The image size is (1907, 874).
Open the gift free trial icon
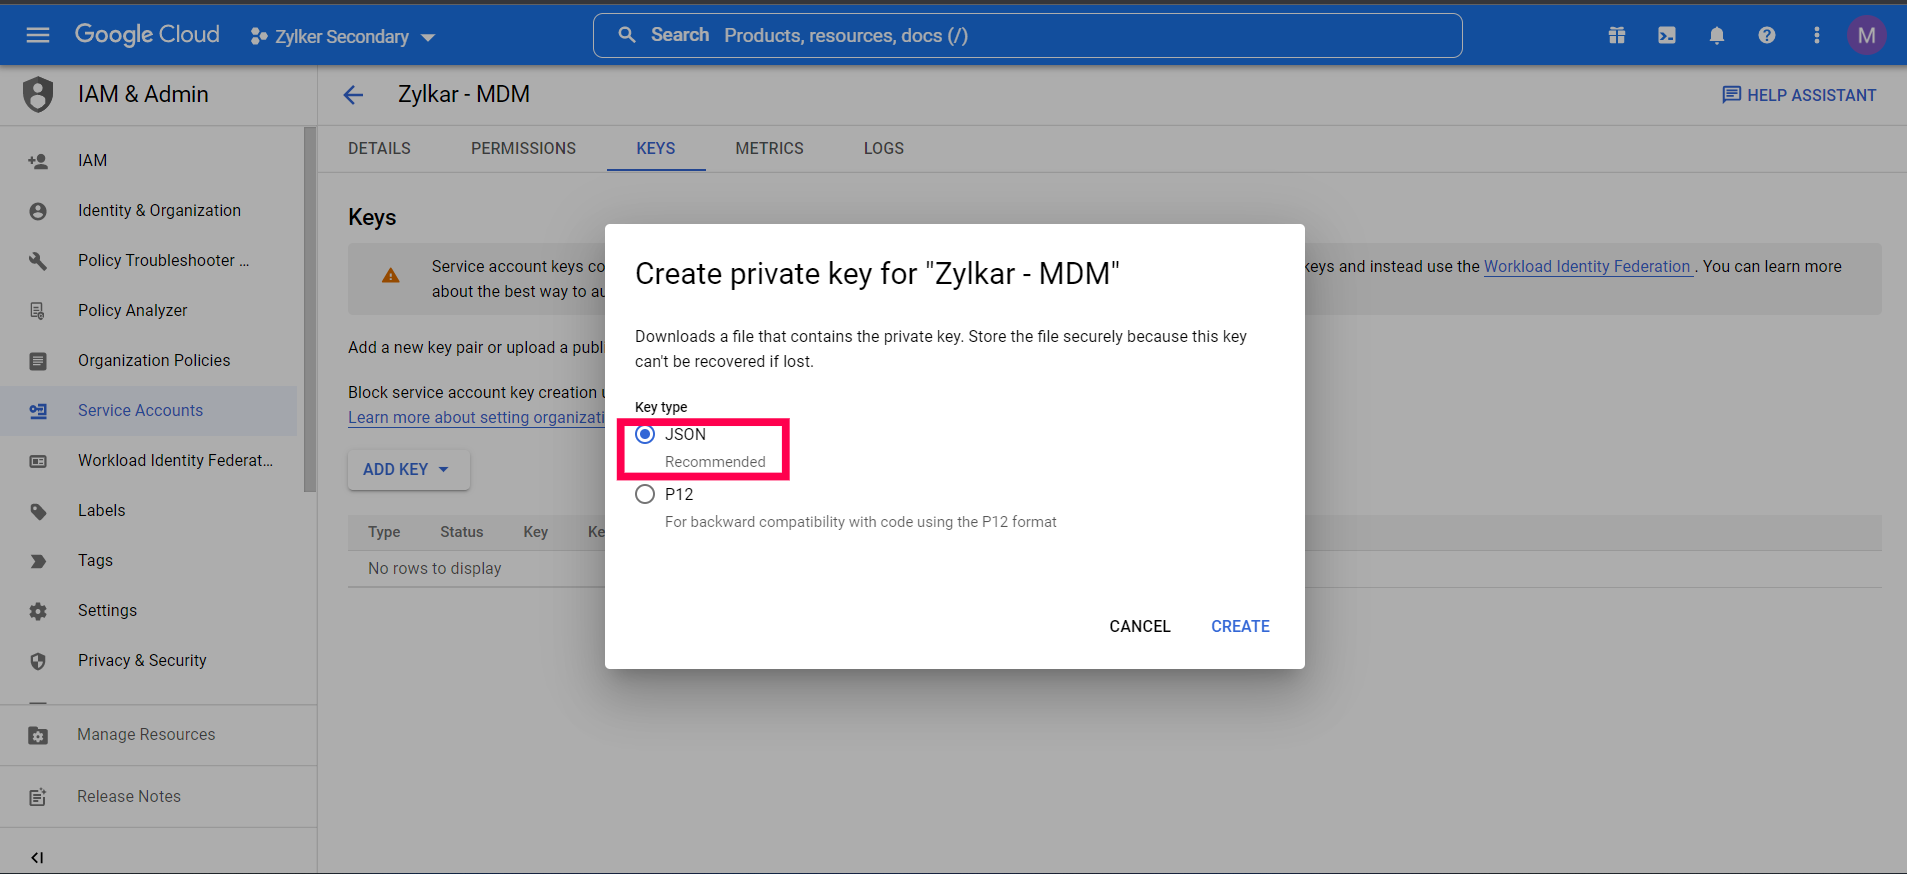click(x=1616, y=36)
